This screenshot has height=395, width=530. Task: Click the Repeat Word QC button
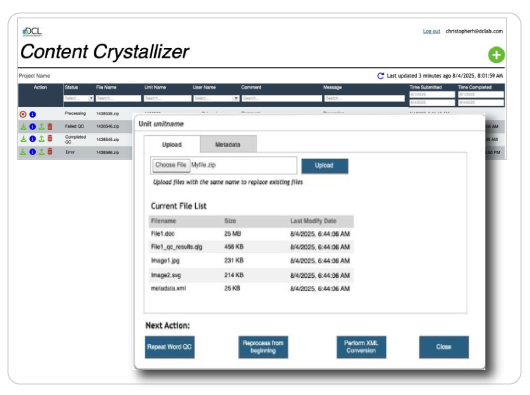(x=169, y=347)
